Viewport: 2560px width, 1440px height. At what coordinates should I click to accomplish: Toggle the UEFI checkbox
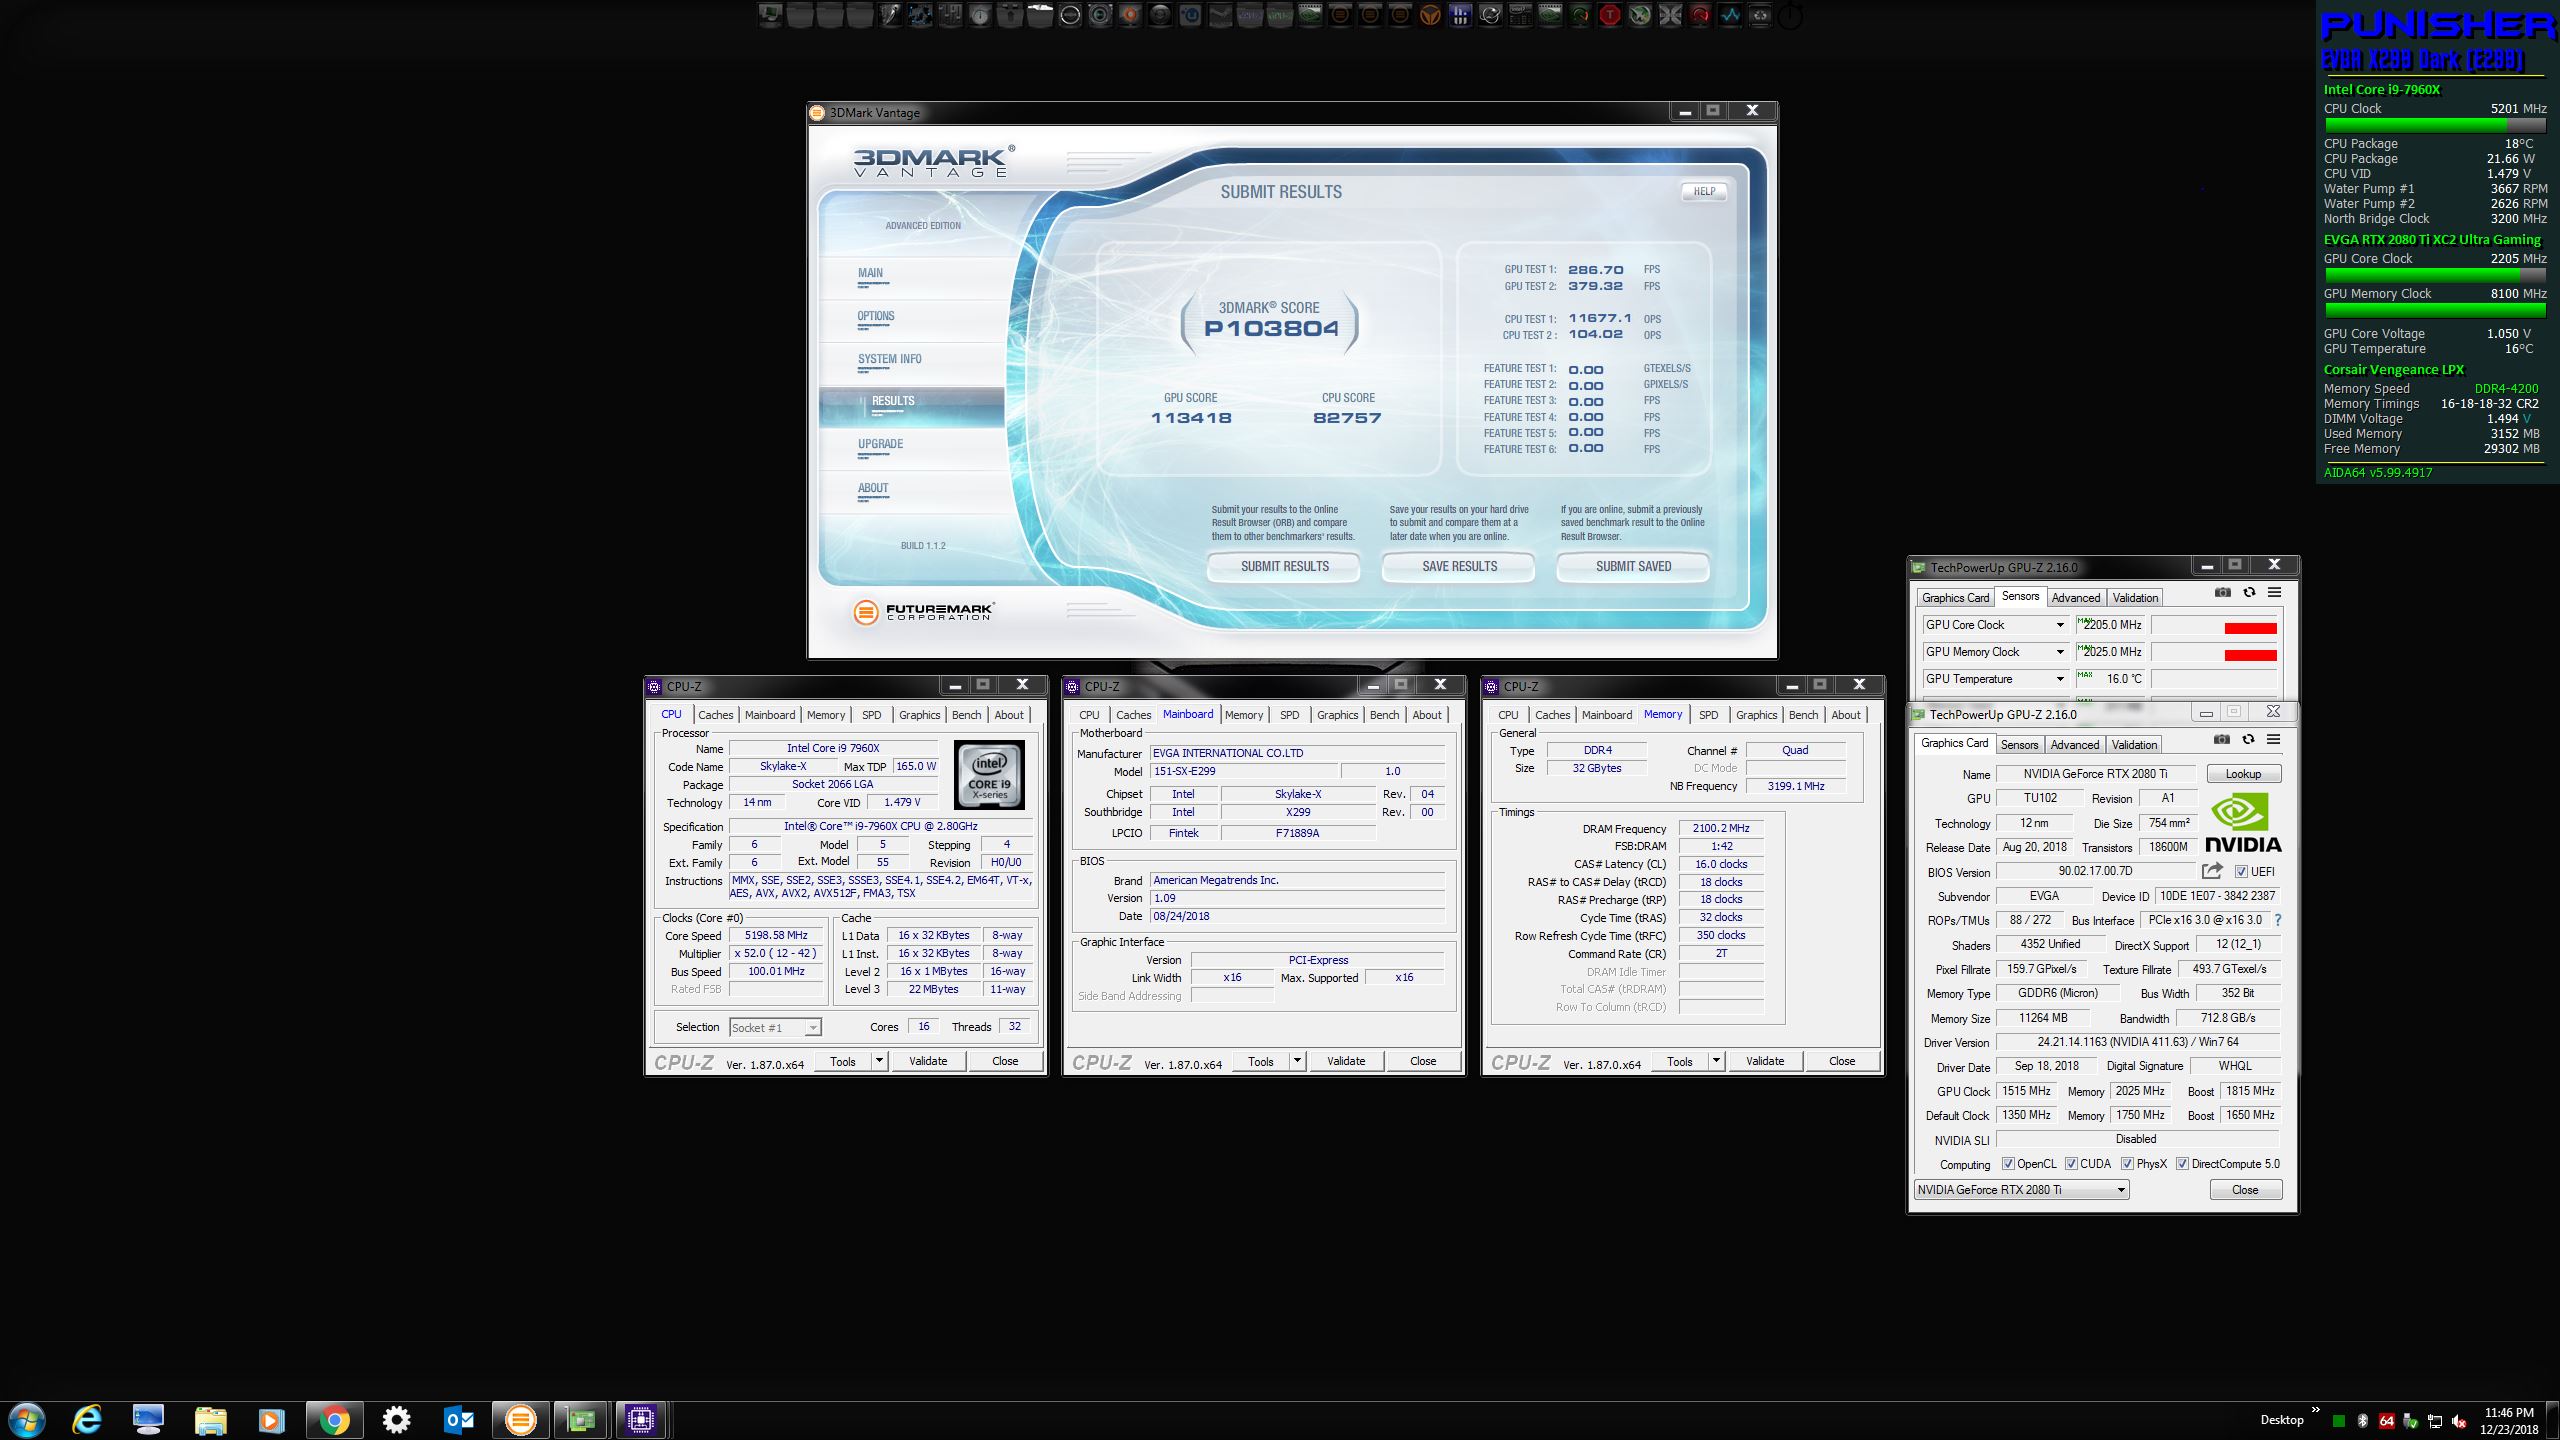tap(2241, 872)
